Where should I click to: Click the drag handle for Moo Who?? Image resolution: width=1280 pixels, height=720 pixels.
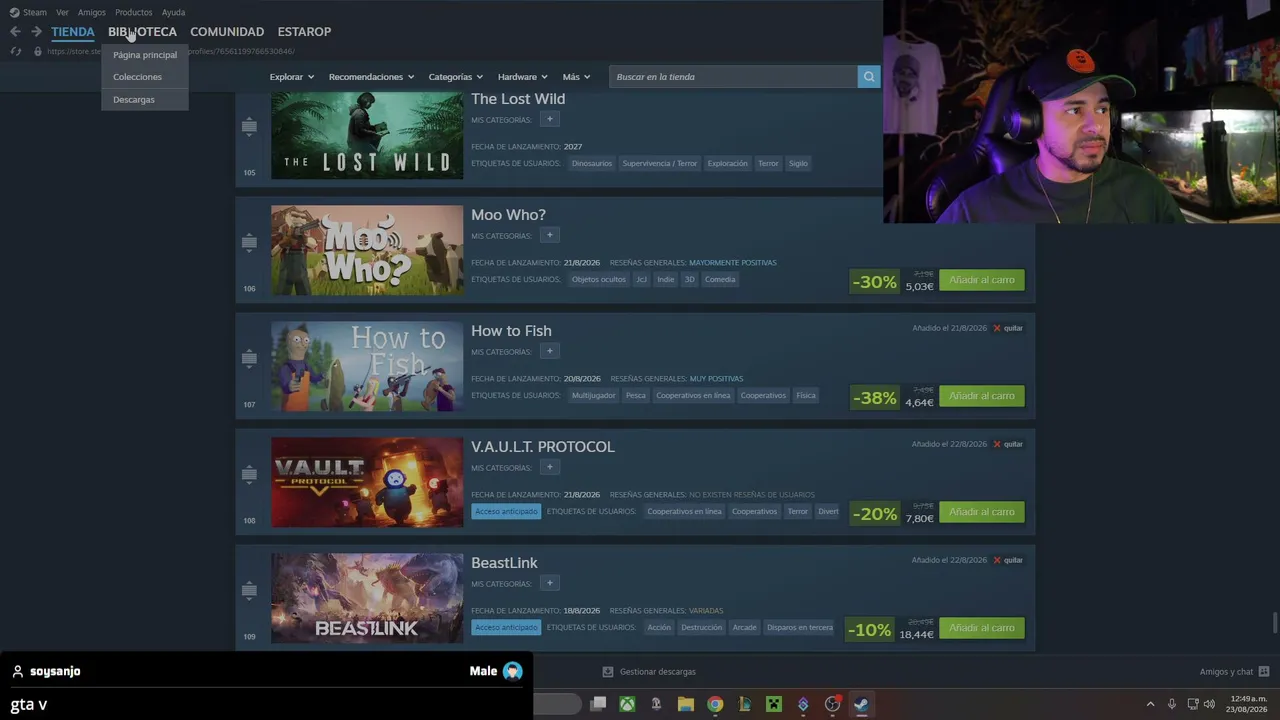point(249,243)
